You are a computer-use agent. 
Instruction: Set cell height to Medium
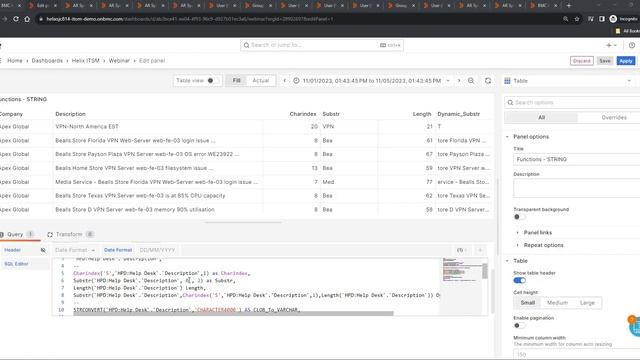coord(557,303)
